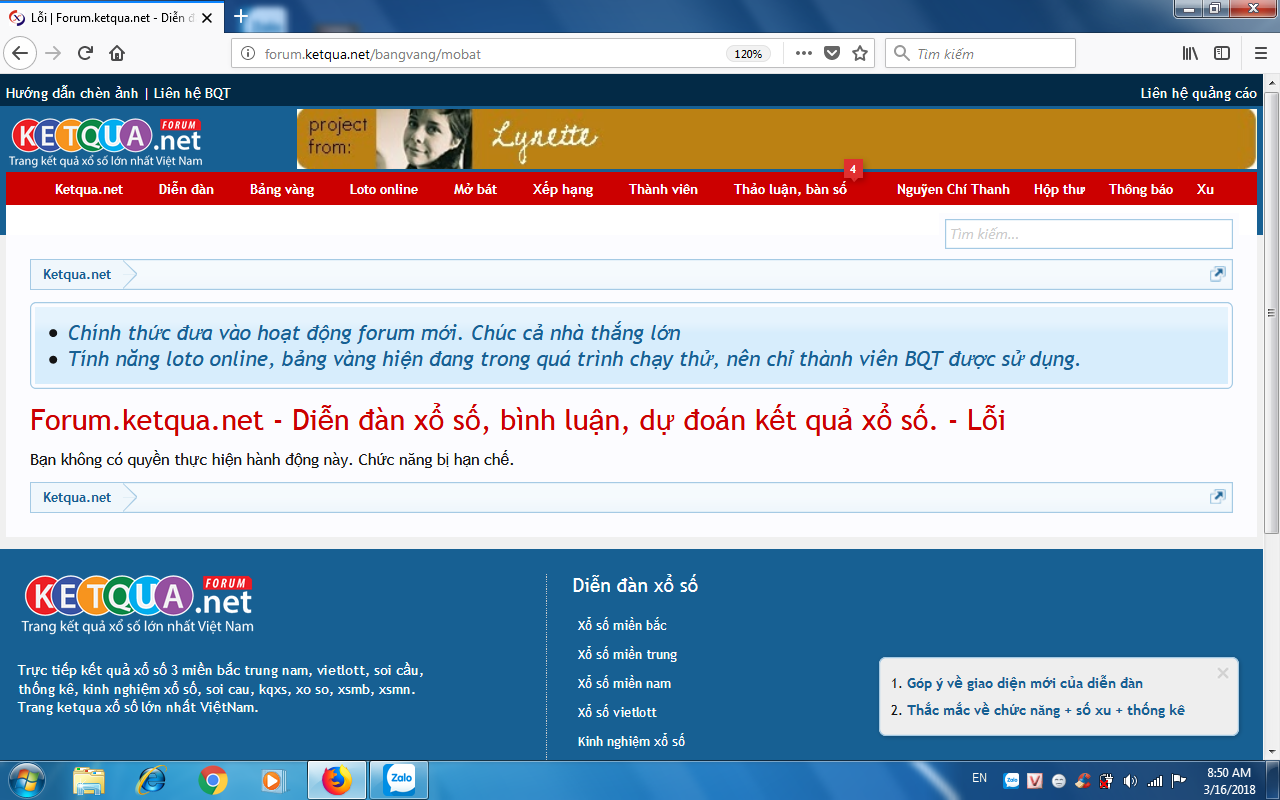The image size is (1280, 800).
Task: Open the Ketqua.net navigation menu item
Action: point(89,189)
